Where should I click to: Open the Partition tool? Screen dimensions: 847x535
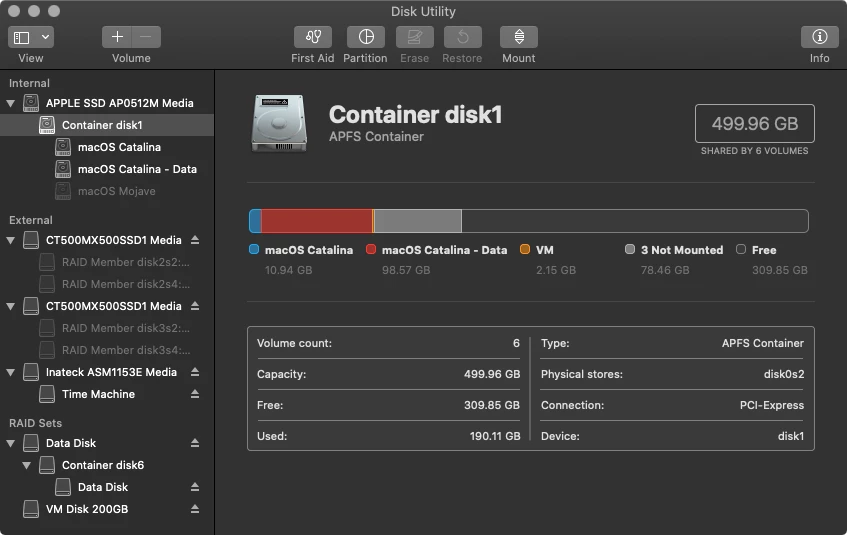pyautogui.click(x=366, y=37)
